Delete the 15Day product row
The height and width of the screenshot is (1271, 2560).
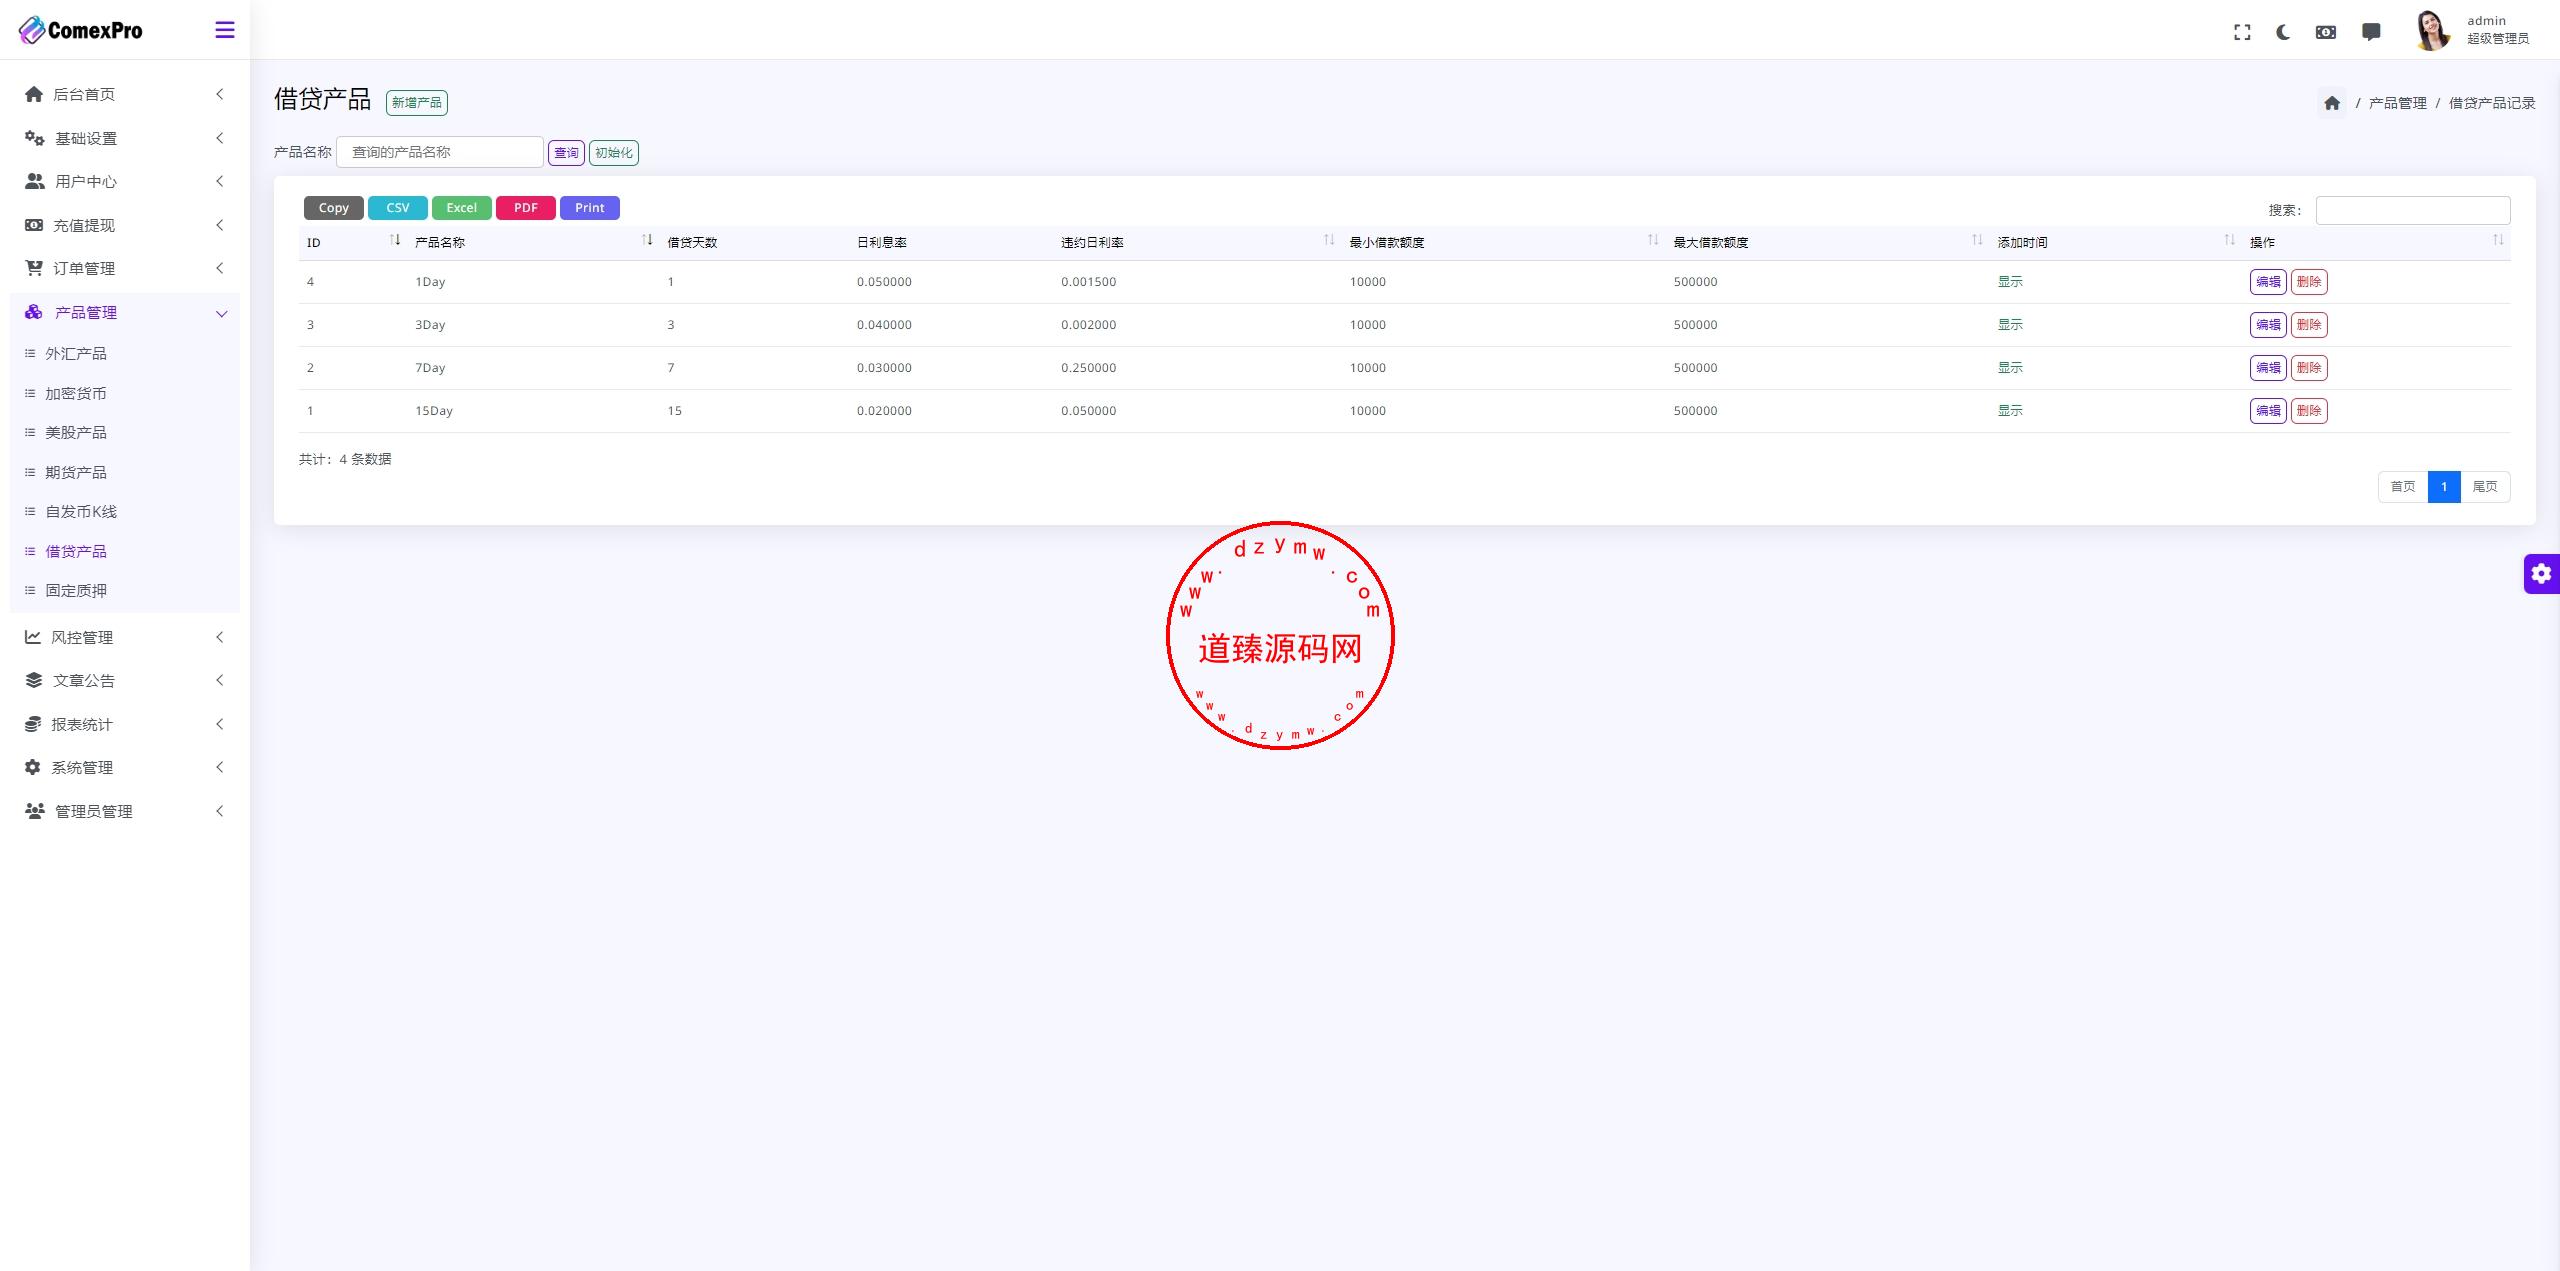(2309, 411)
